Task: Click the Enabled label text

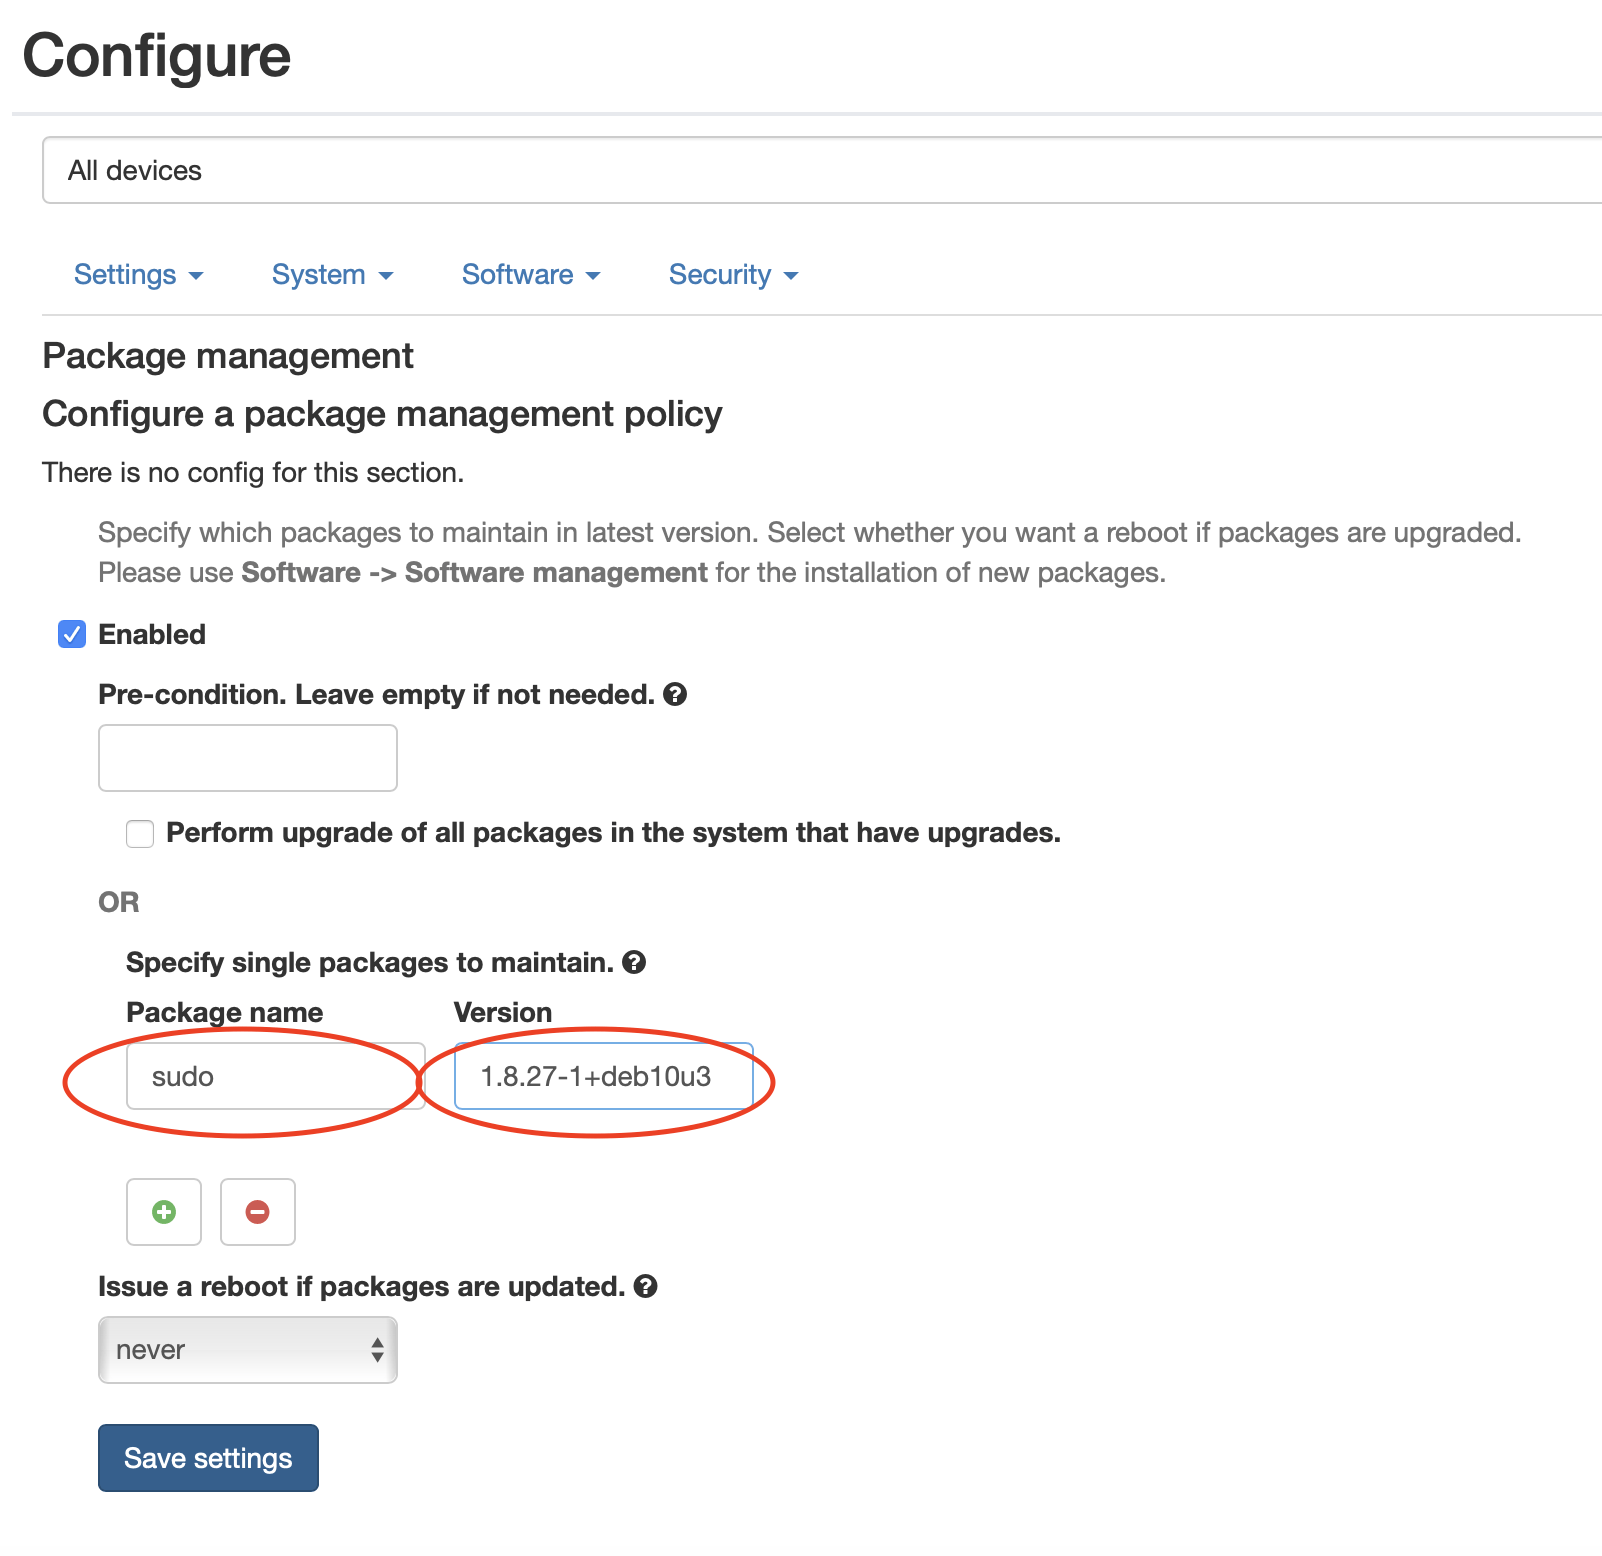Action: [152, 634]
